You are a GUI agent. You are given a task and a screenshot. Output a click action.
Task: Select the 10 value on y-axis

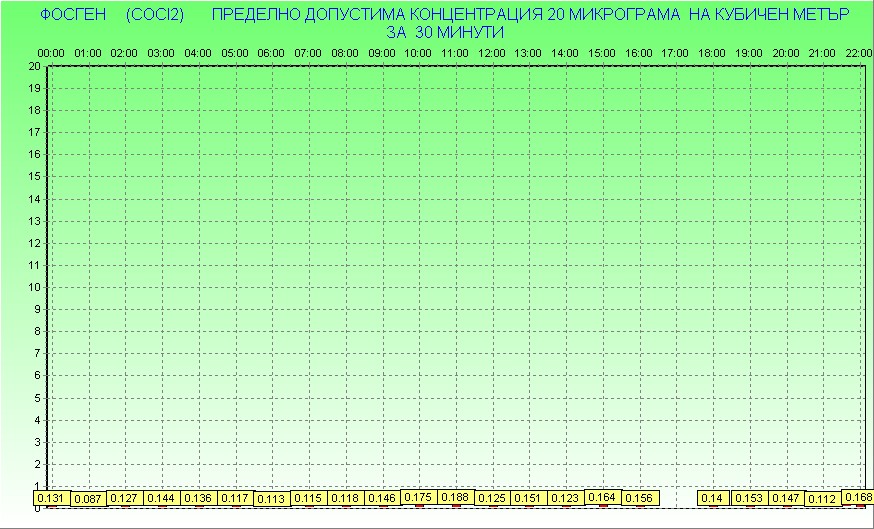tap(34, 287)
